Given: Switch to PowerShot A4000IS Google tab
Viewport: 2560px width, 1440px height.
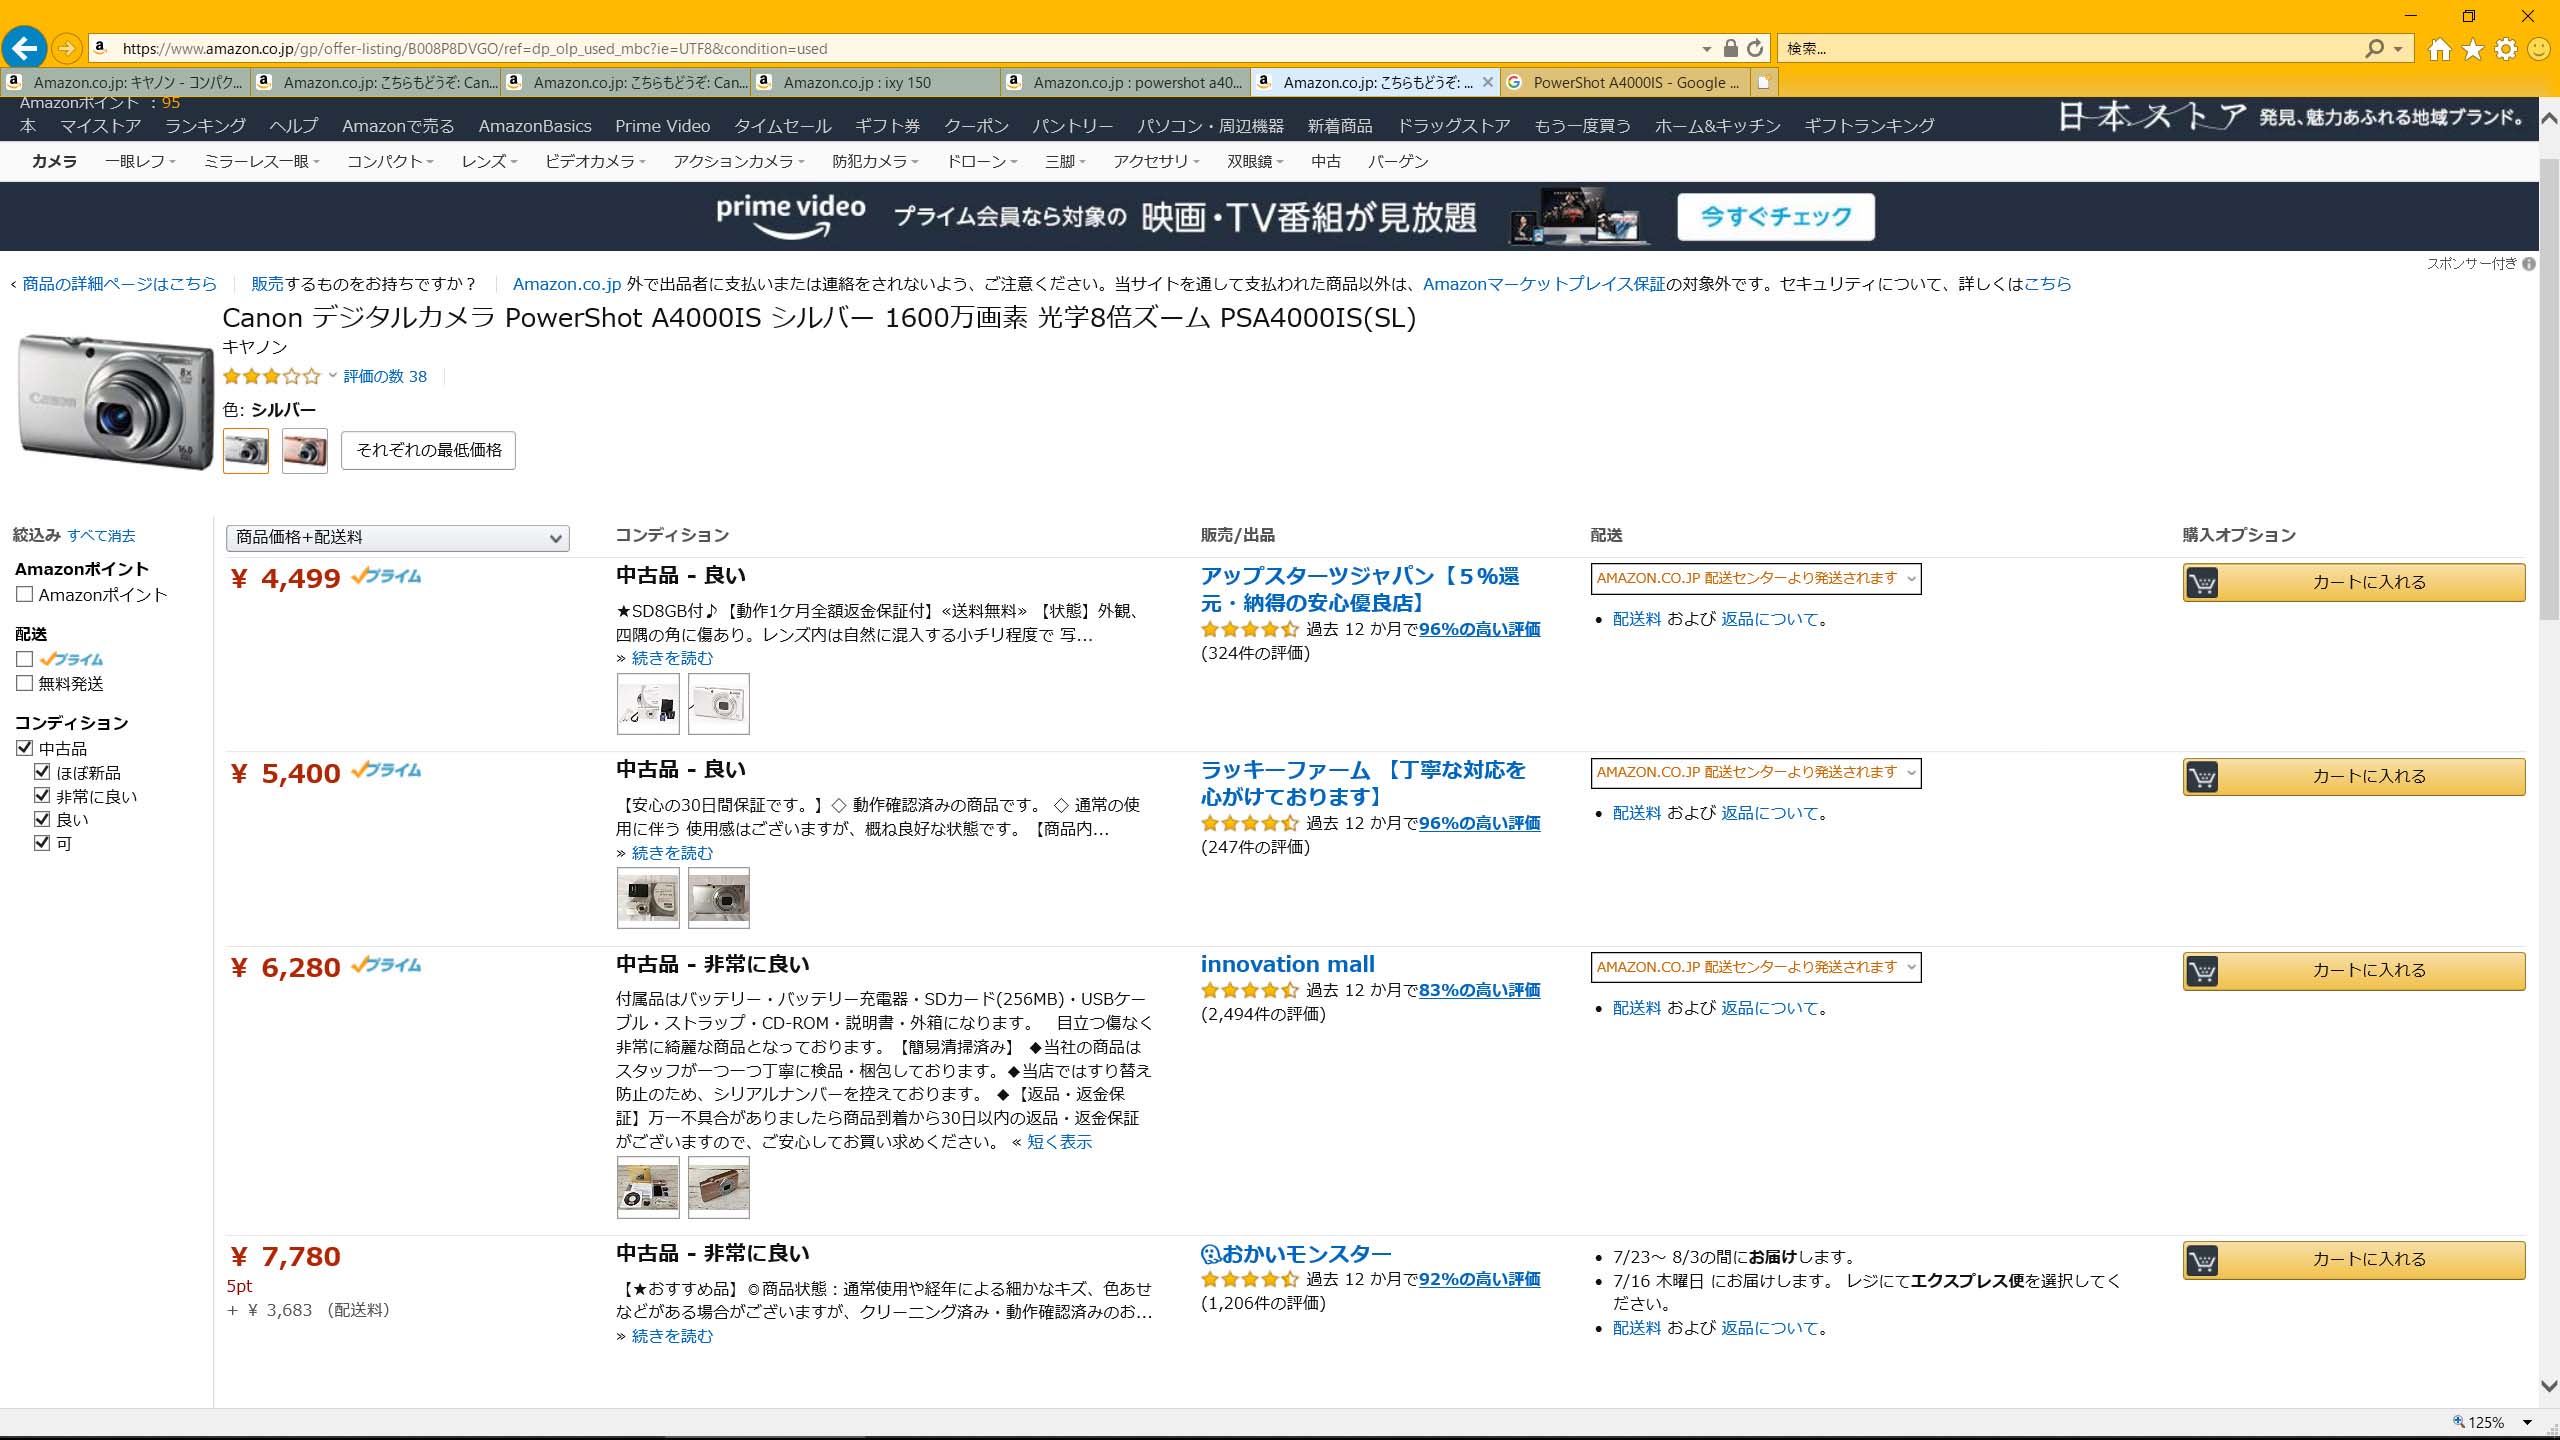Looking at the screenshot, I should tap(1625, 82).
